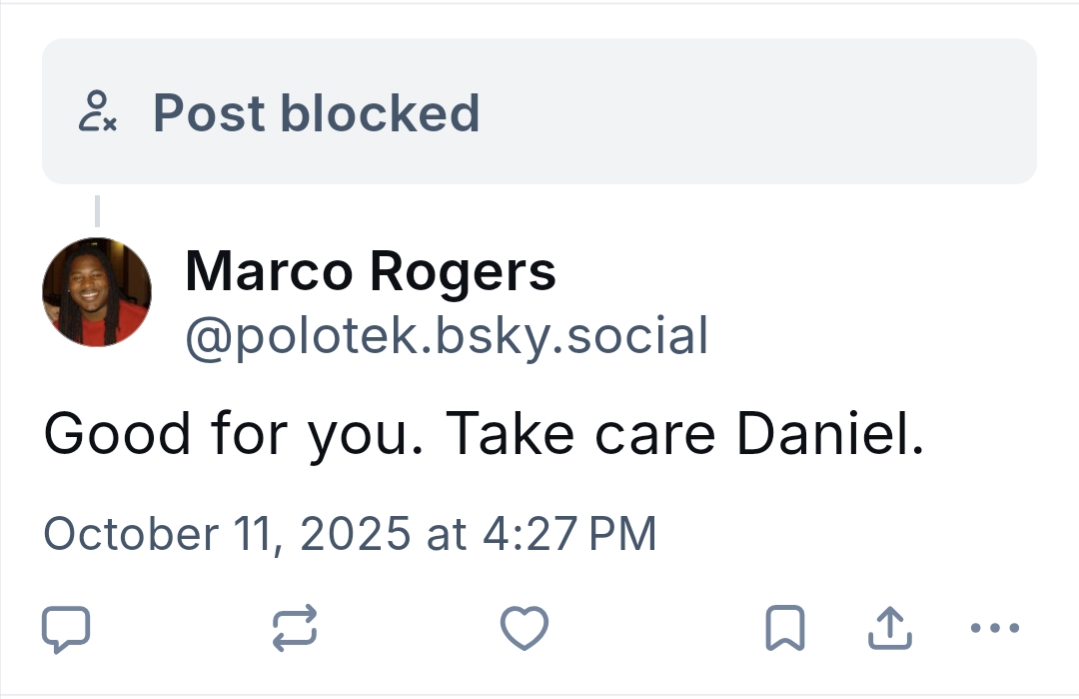
Task: Visit the profile via the name Marco Rogers
Action: 370,271
